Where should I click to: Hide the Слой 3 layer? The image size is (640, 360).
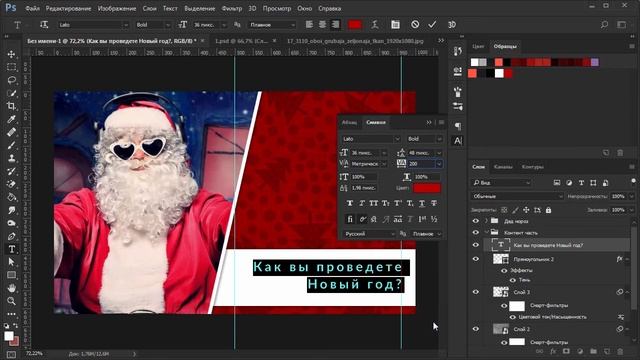tap(476, 292)
